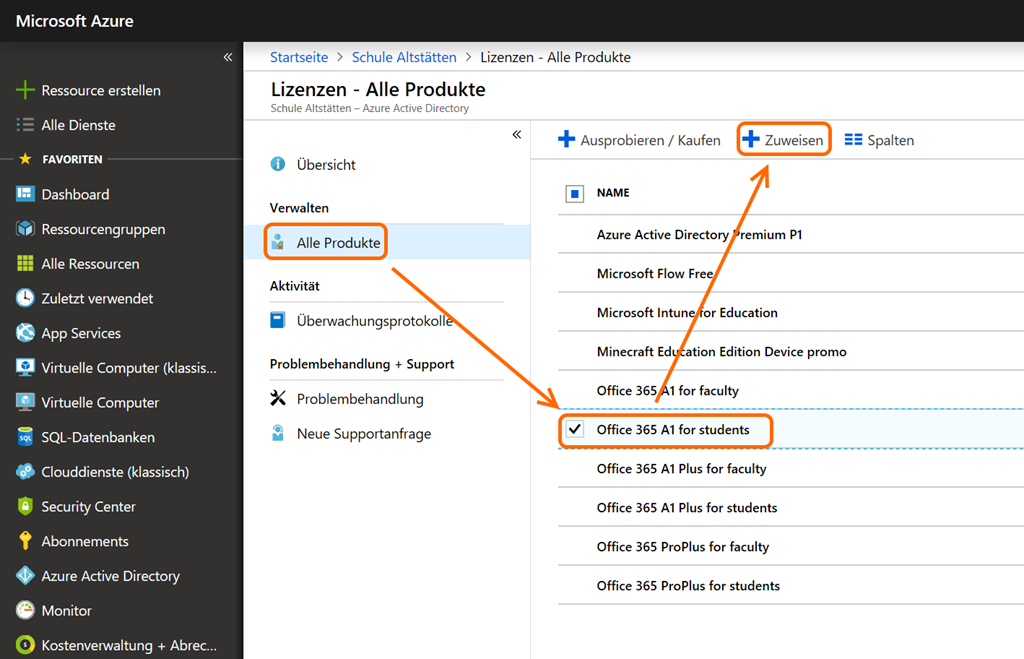Click the Alle Ressourcen grid icon
Viewport: 1024px width, 659px height.
click(25, 264)
